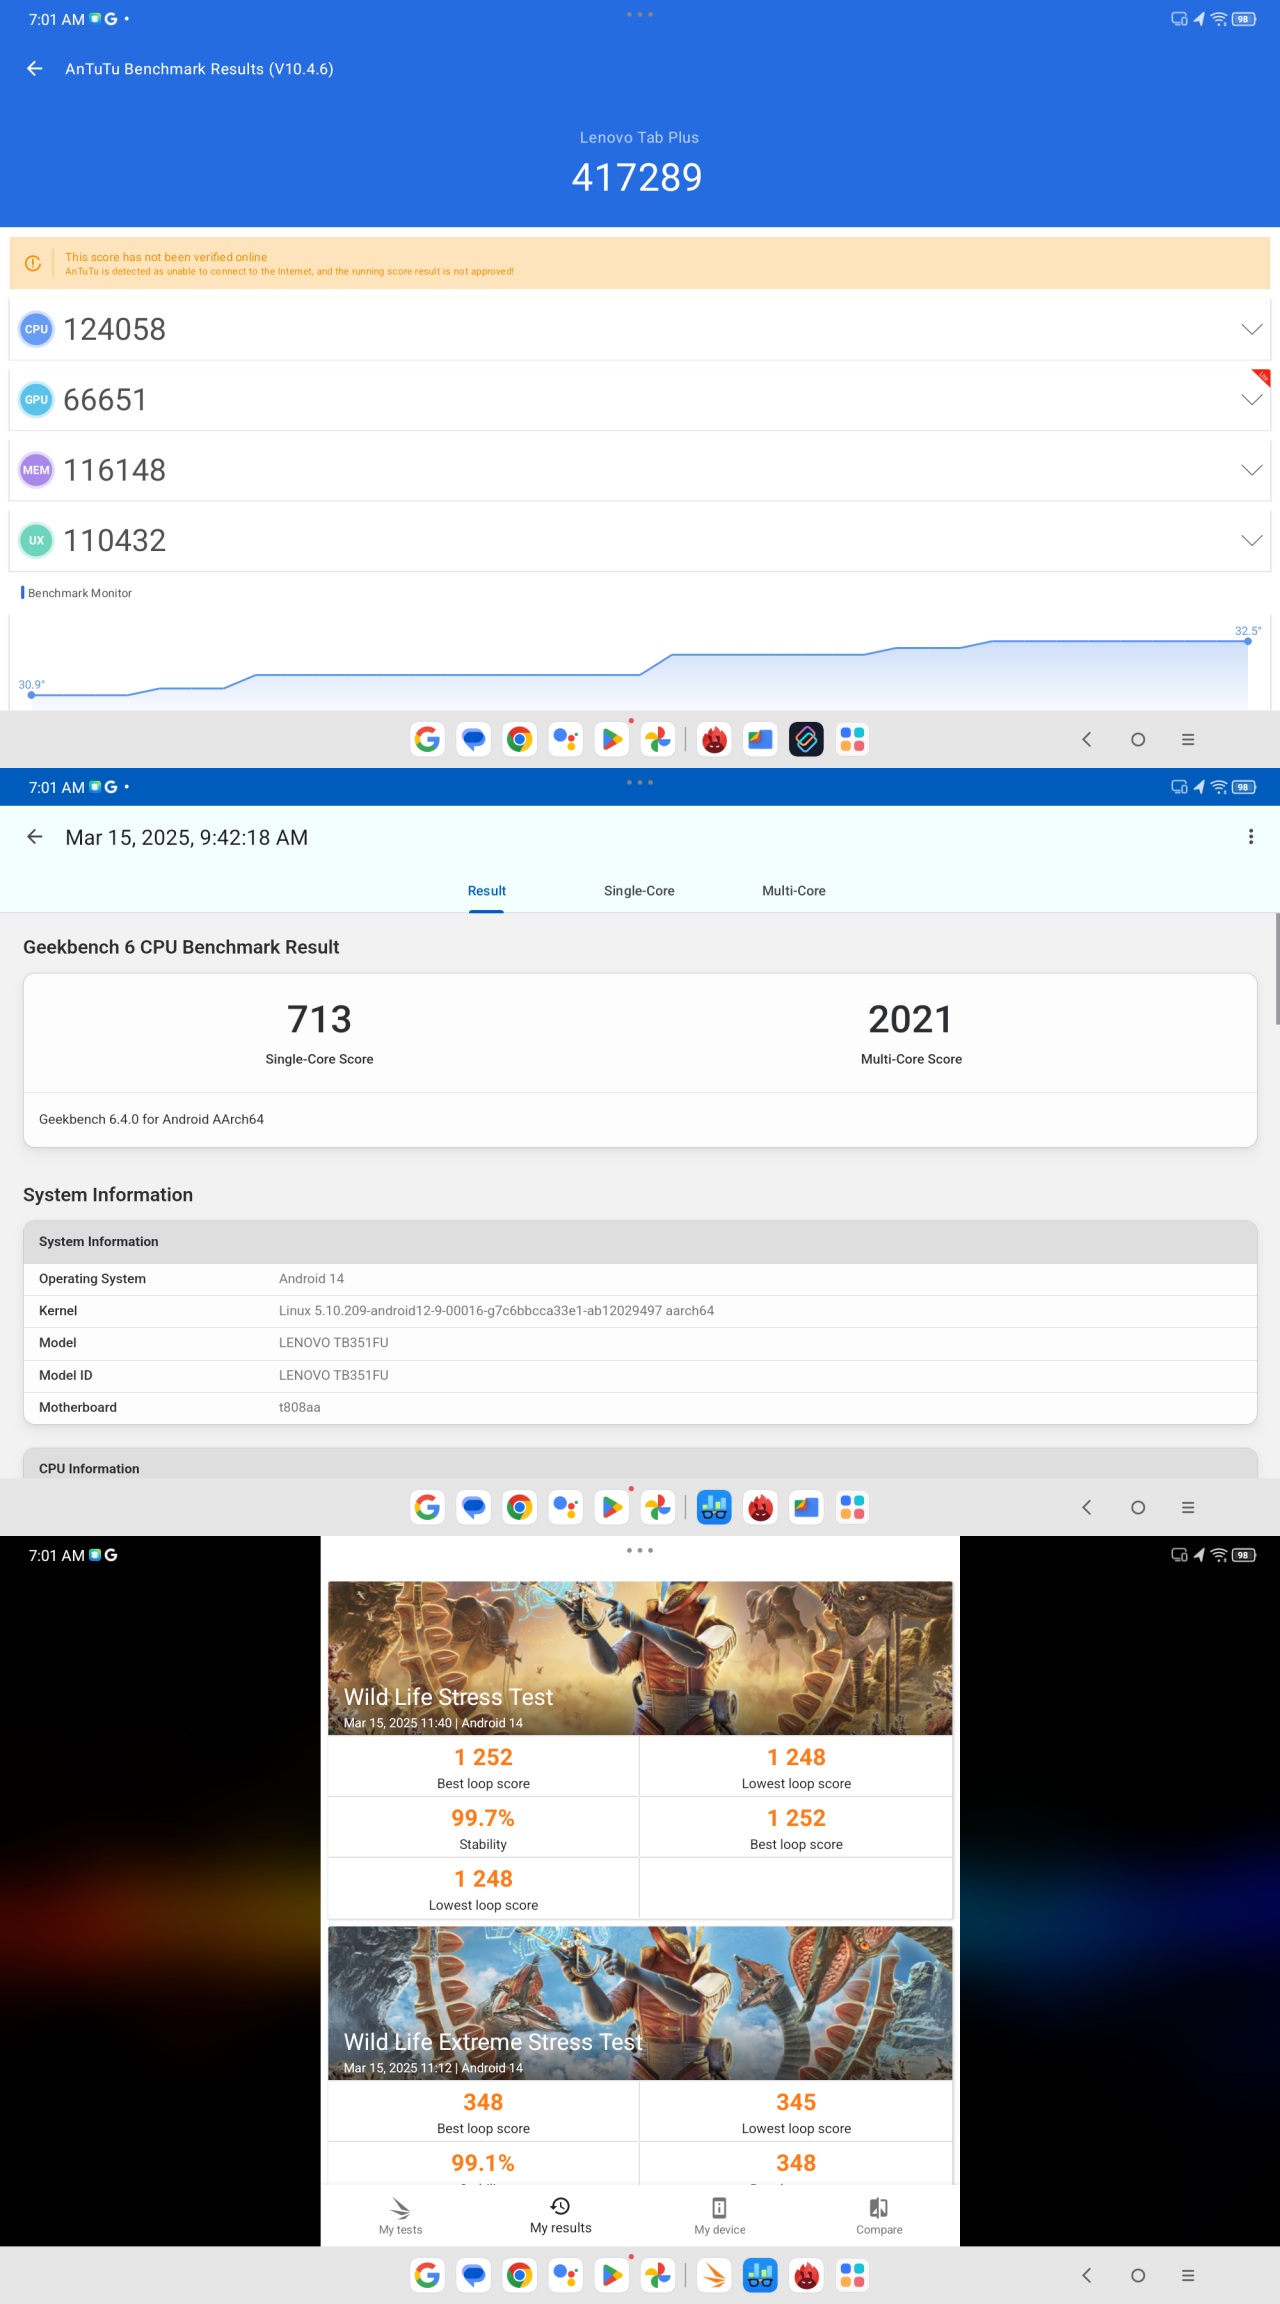Viewport: 1280px width, 2304px height.
Task: Click the Geekbench page scrollbar
Action: tap(1277, 968)
